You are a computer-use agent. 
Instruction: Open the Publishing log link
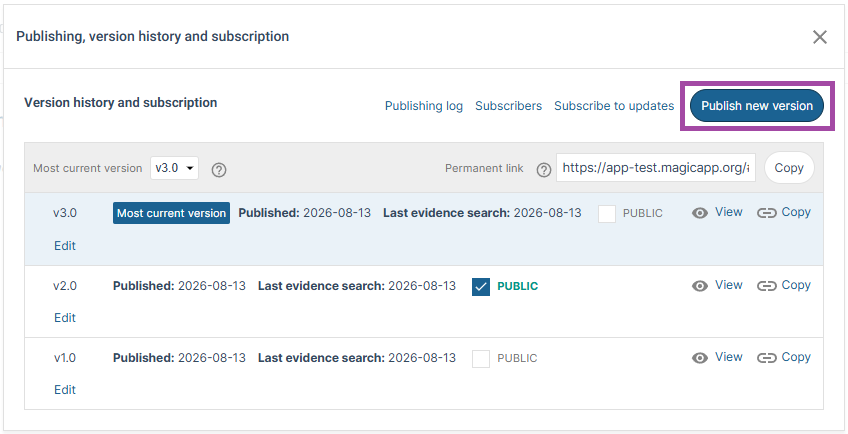pyautogui.click(x=423, y=106)
